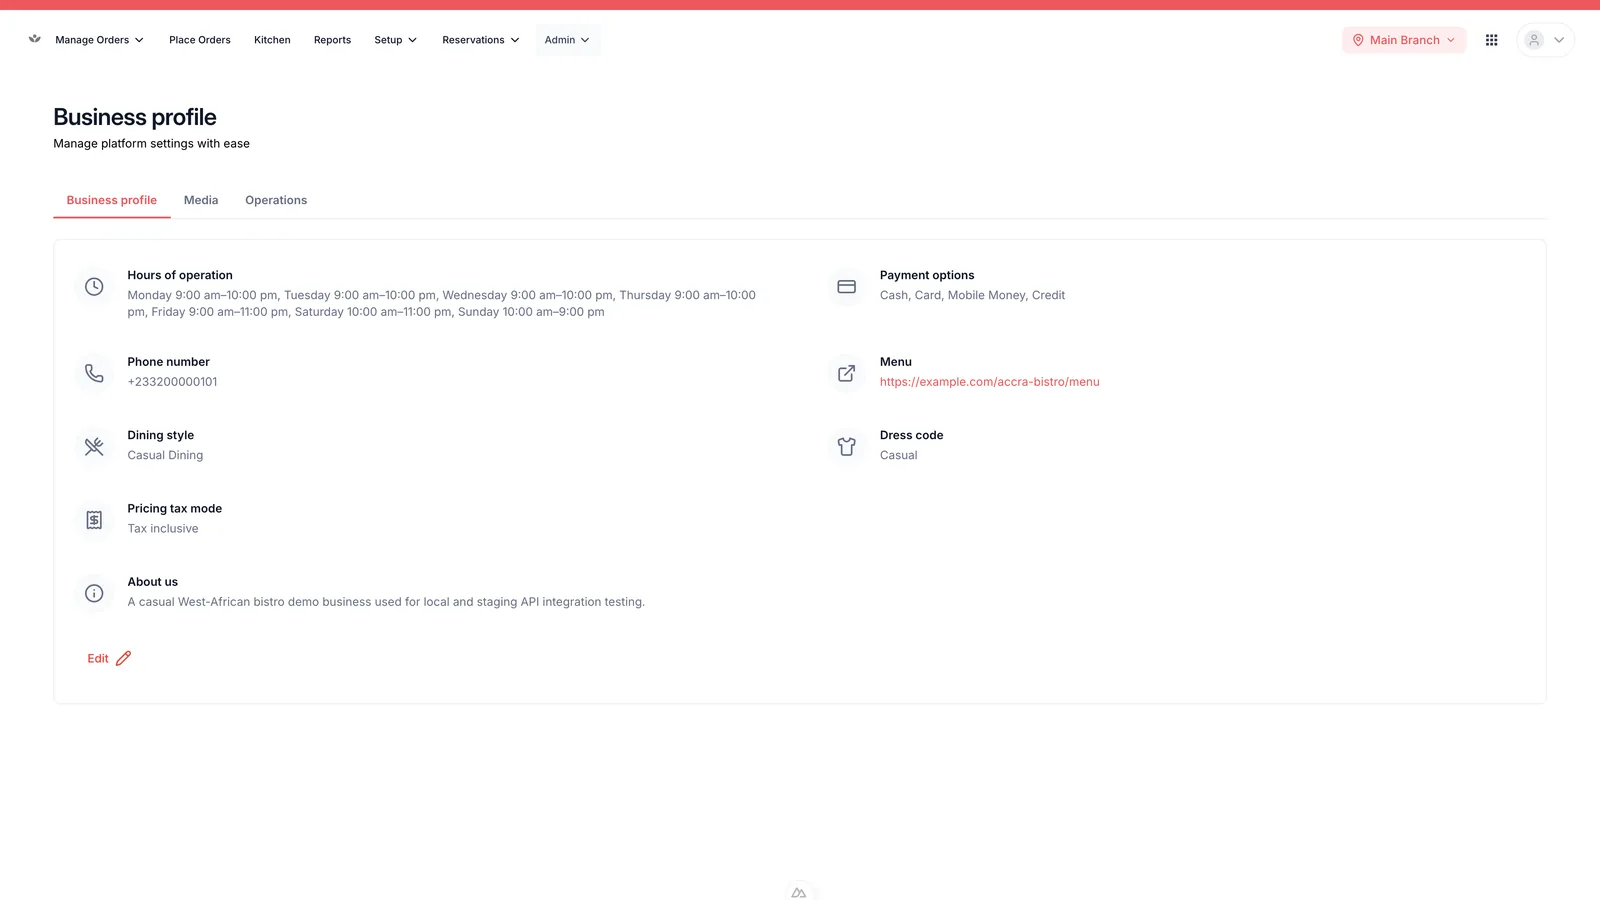Expand the Setup dropdown menu
Viewport: 1600px width, 900px height.
(x=395, y=40)
